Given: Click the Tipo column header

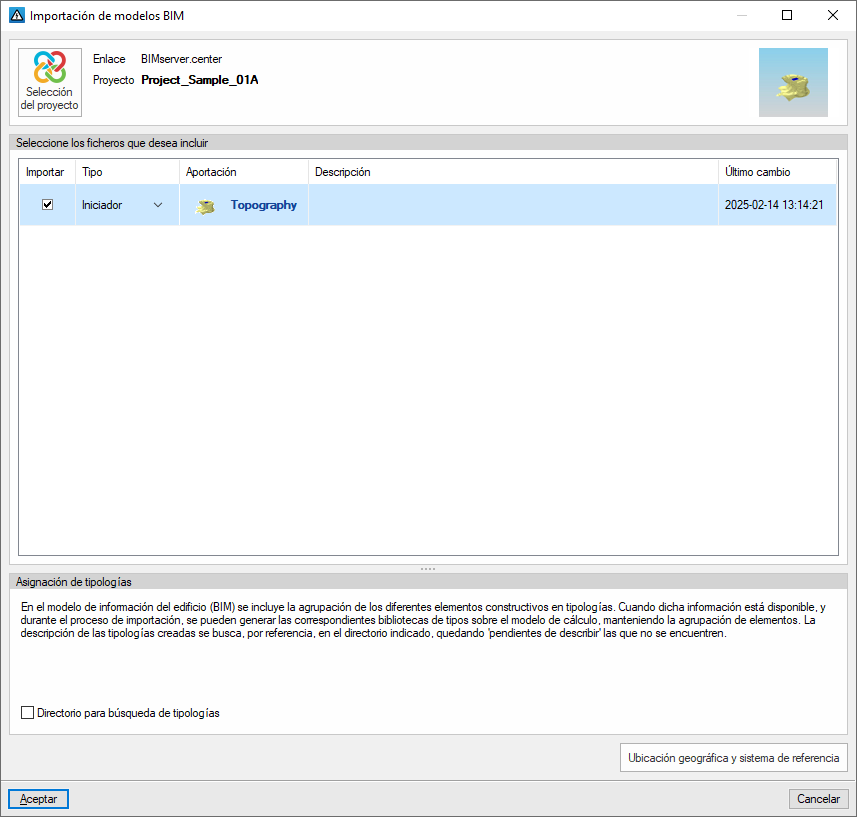Looking at the screenshot, I should pyautogui.click(x=127, y=172).
